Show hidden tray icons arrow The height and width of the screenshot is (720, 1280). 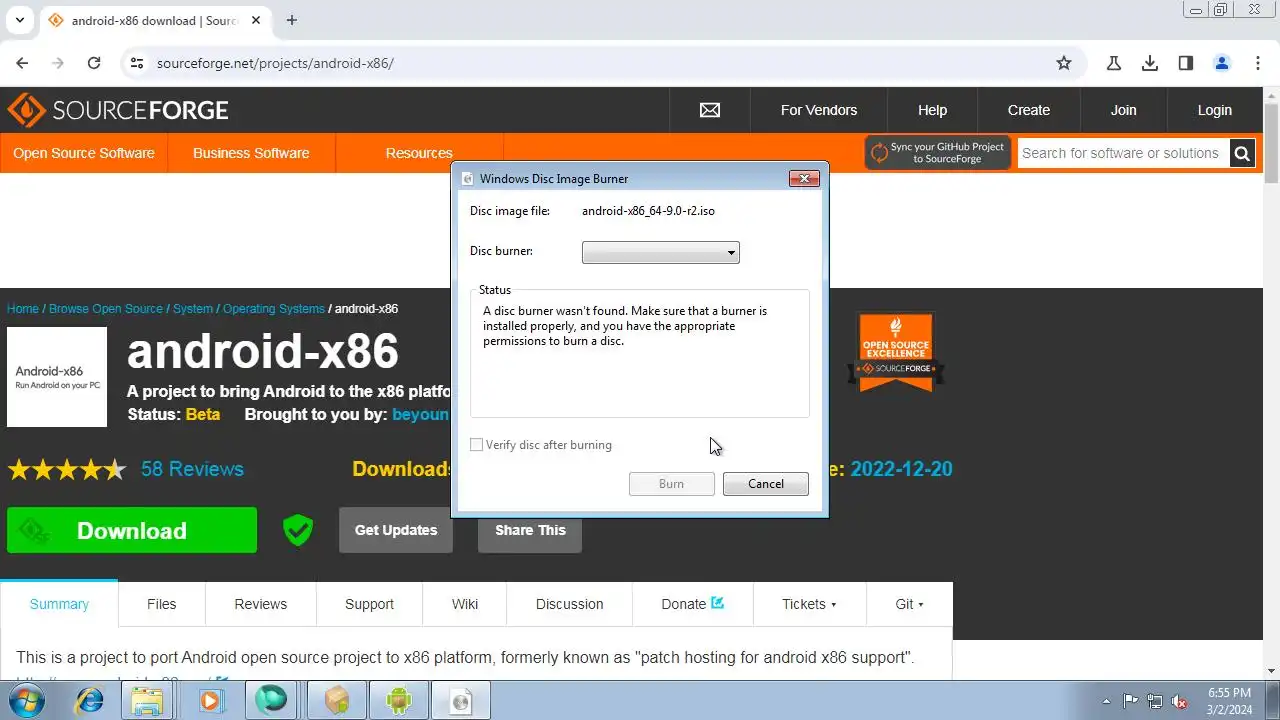tap(1106, 701)
